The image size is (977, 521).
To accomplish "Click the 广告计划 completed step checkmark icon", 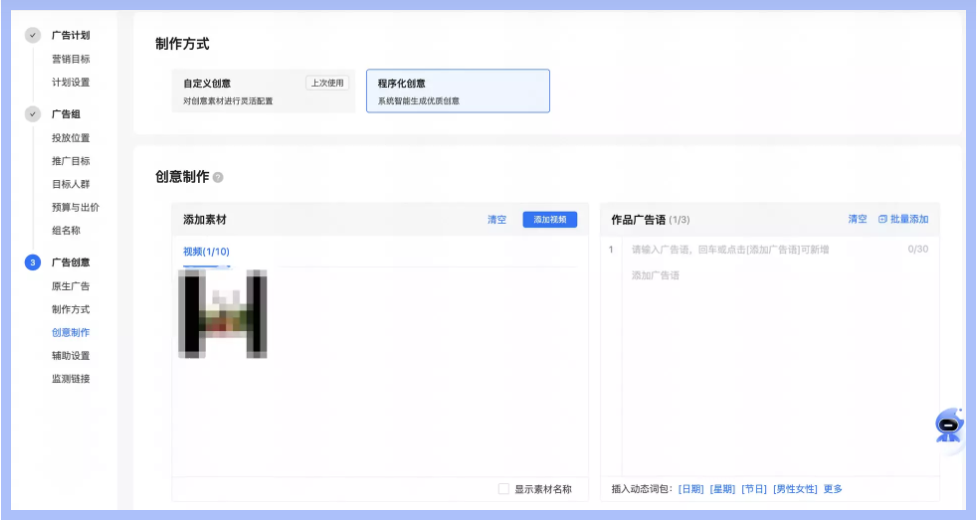I will click(x=32, y=36).
